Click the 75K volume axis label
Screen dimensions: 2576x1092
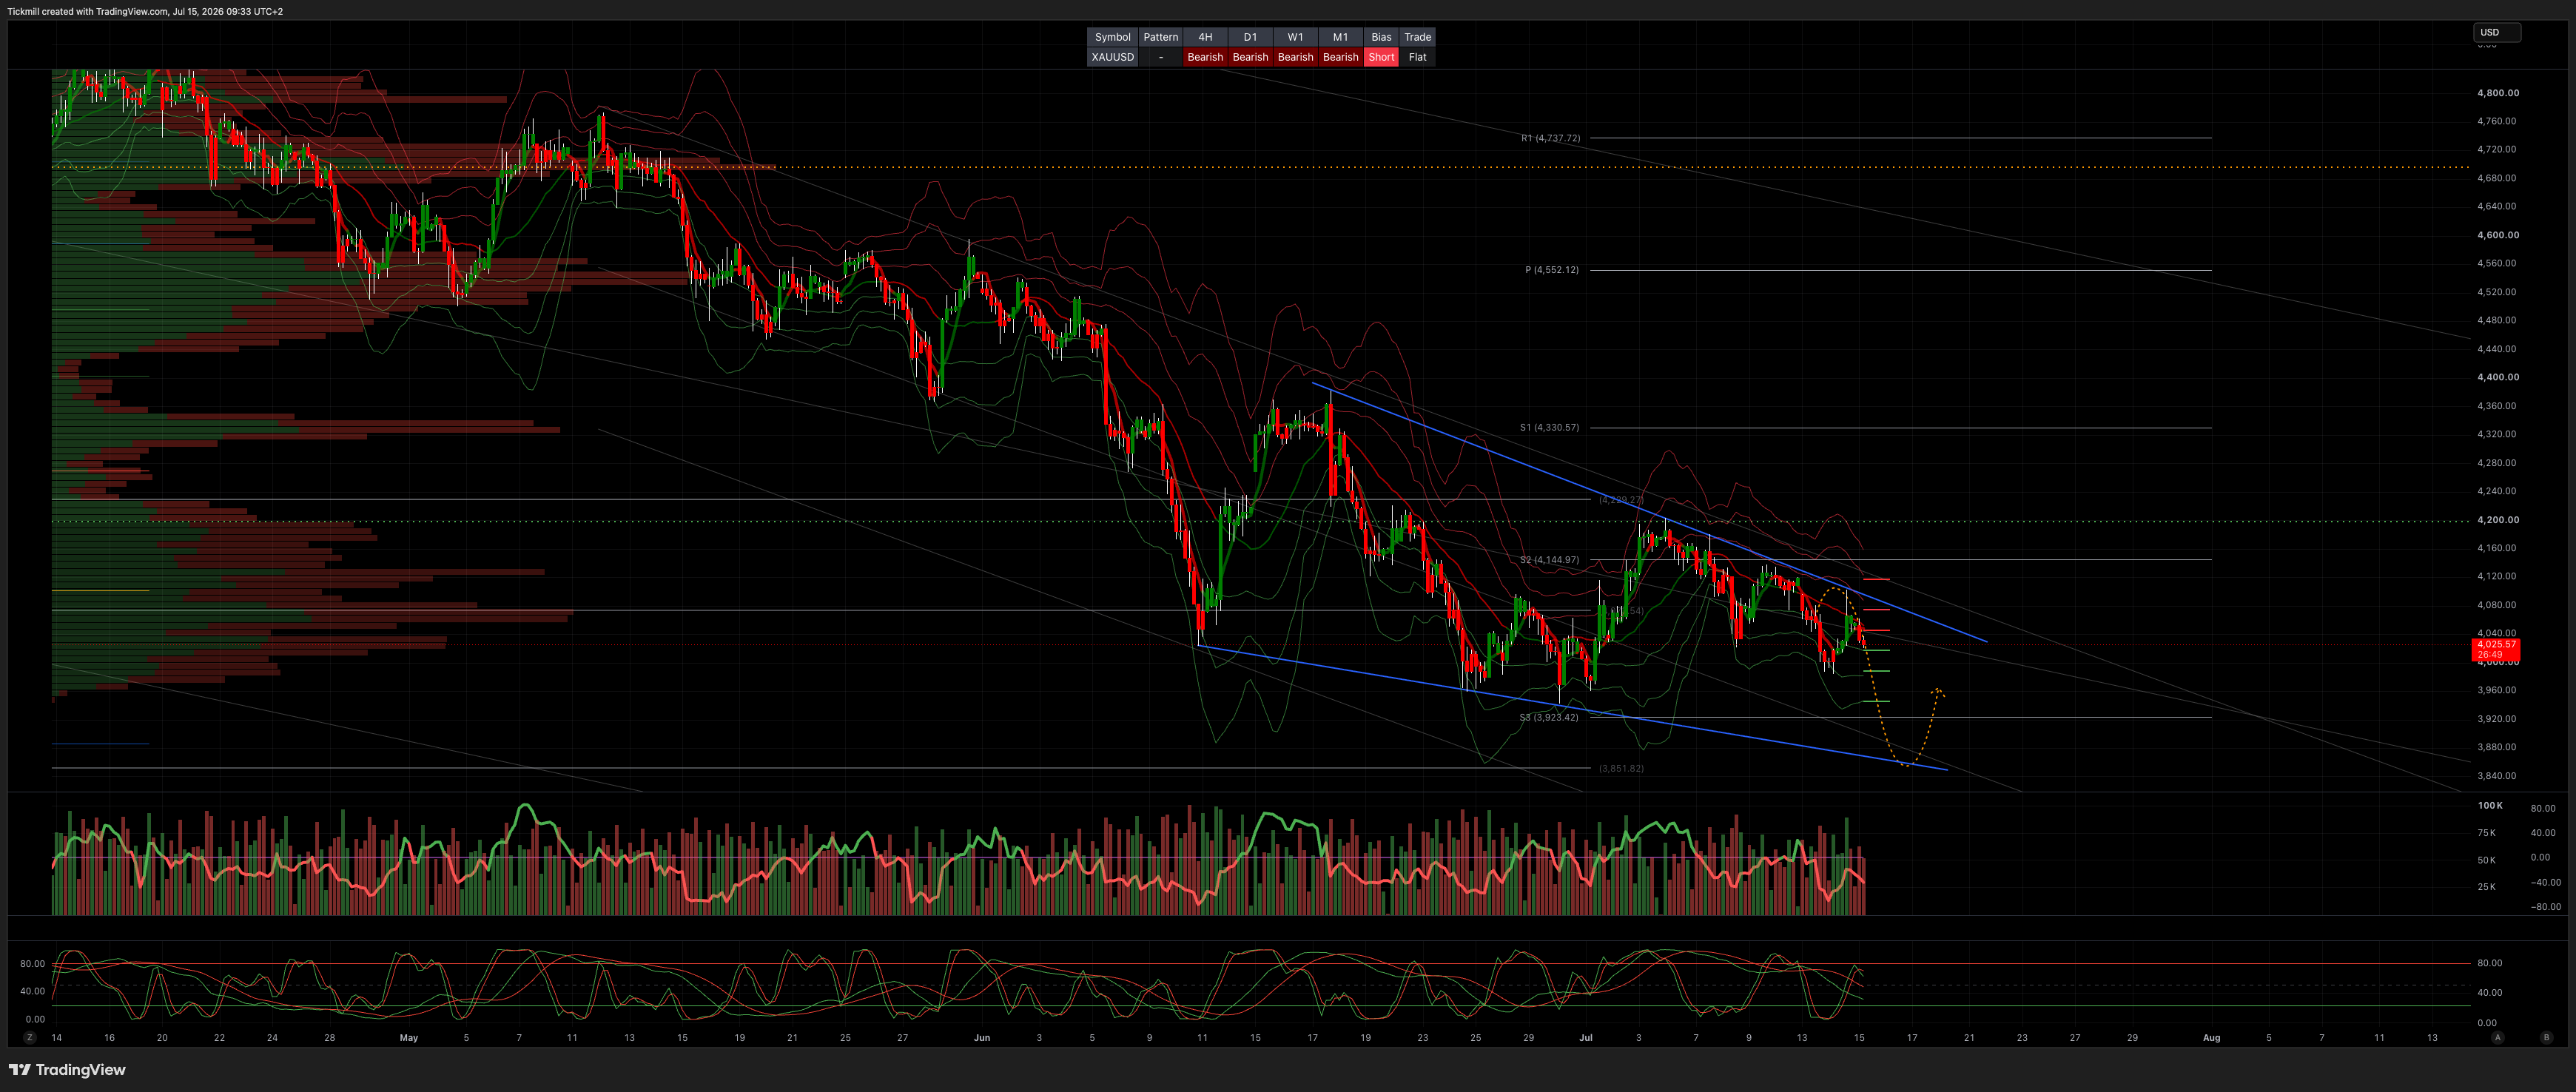point(2487,832)
